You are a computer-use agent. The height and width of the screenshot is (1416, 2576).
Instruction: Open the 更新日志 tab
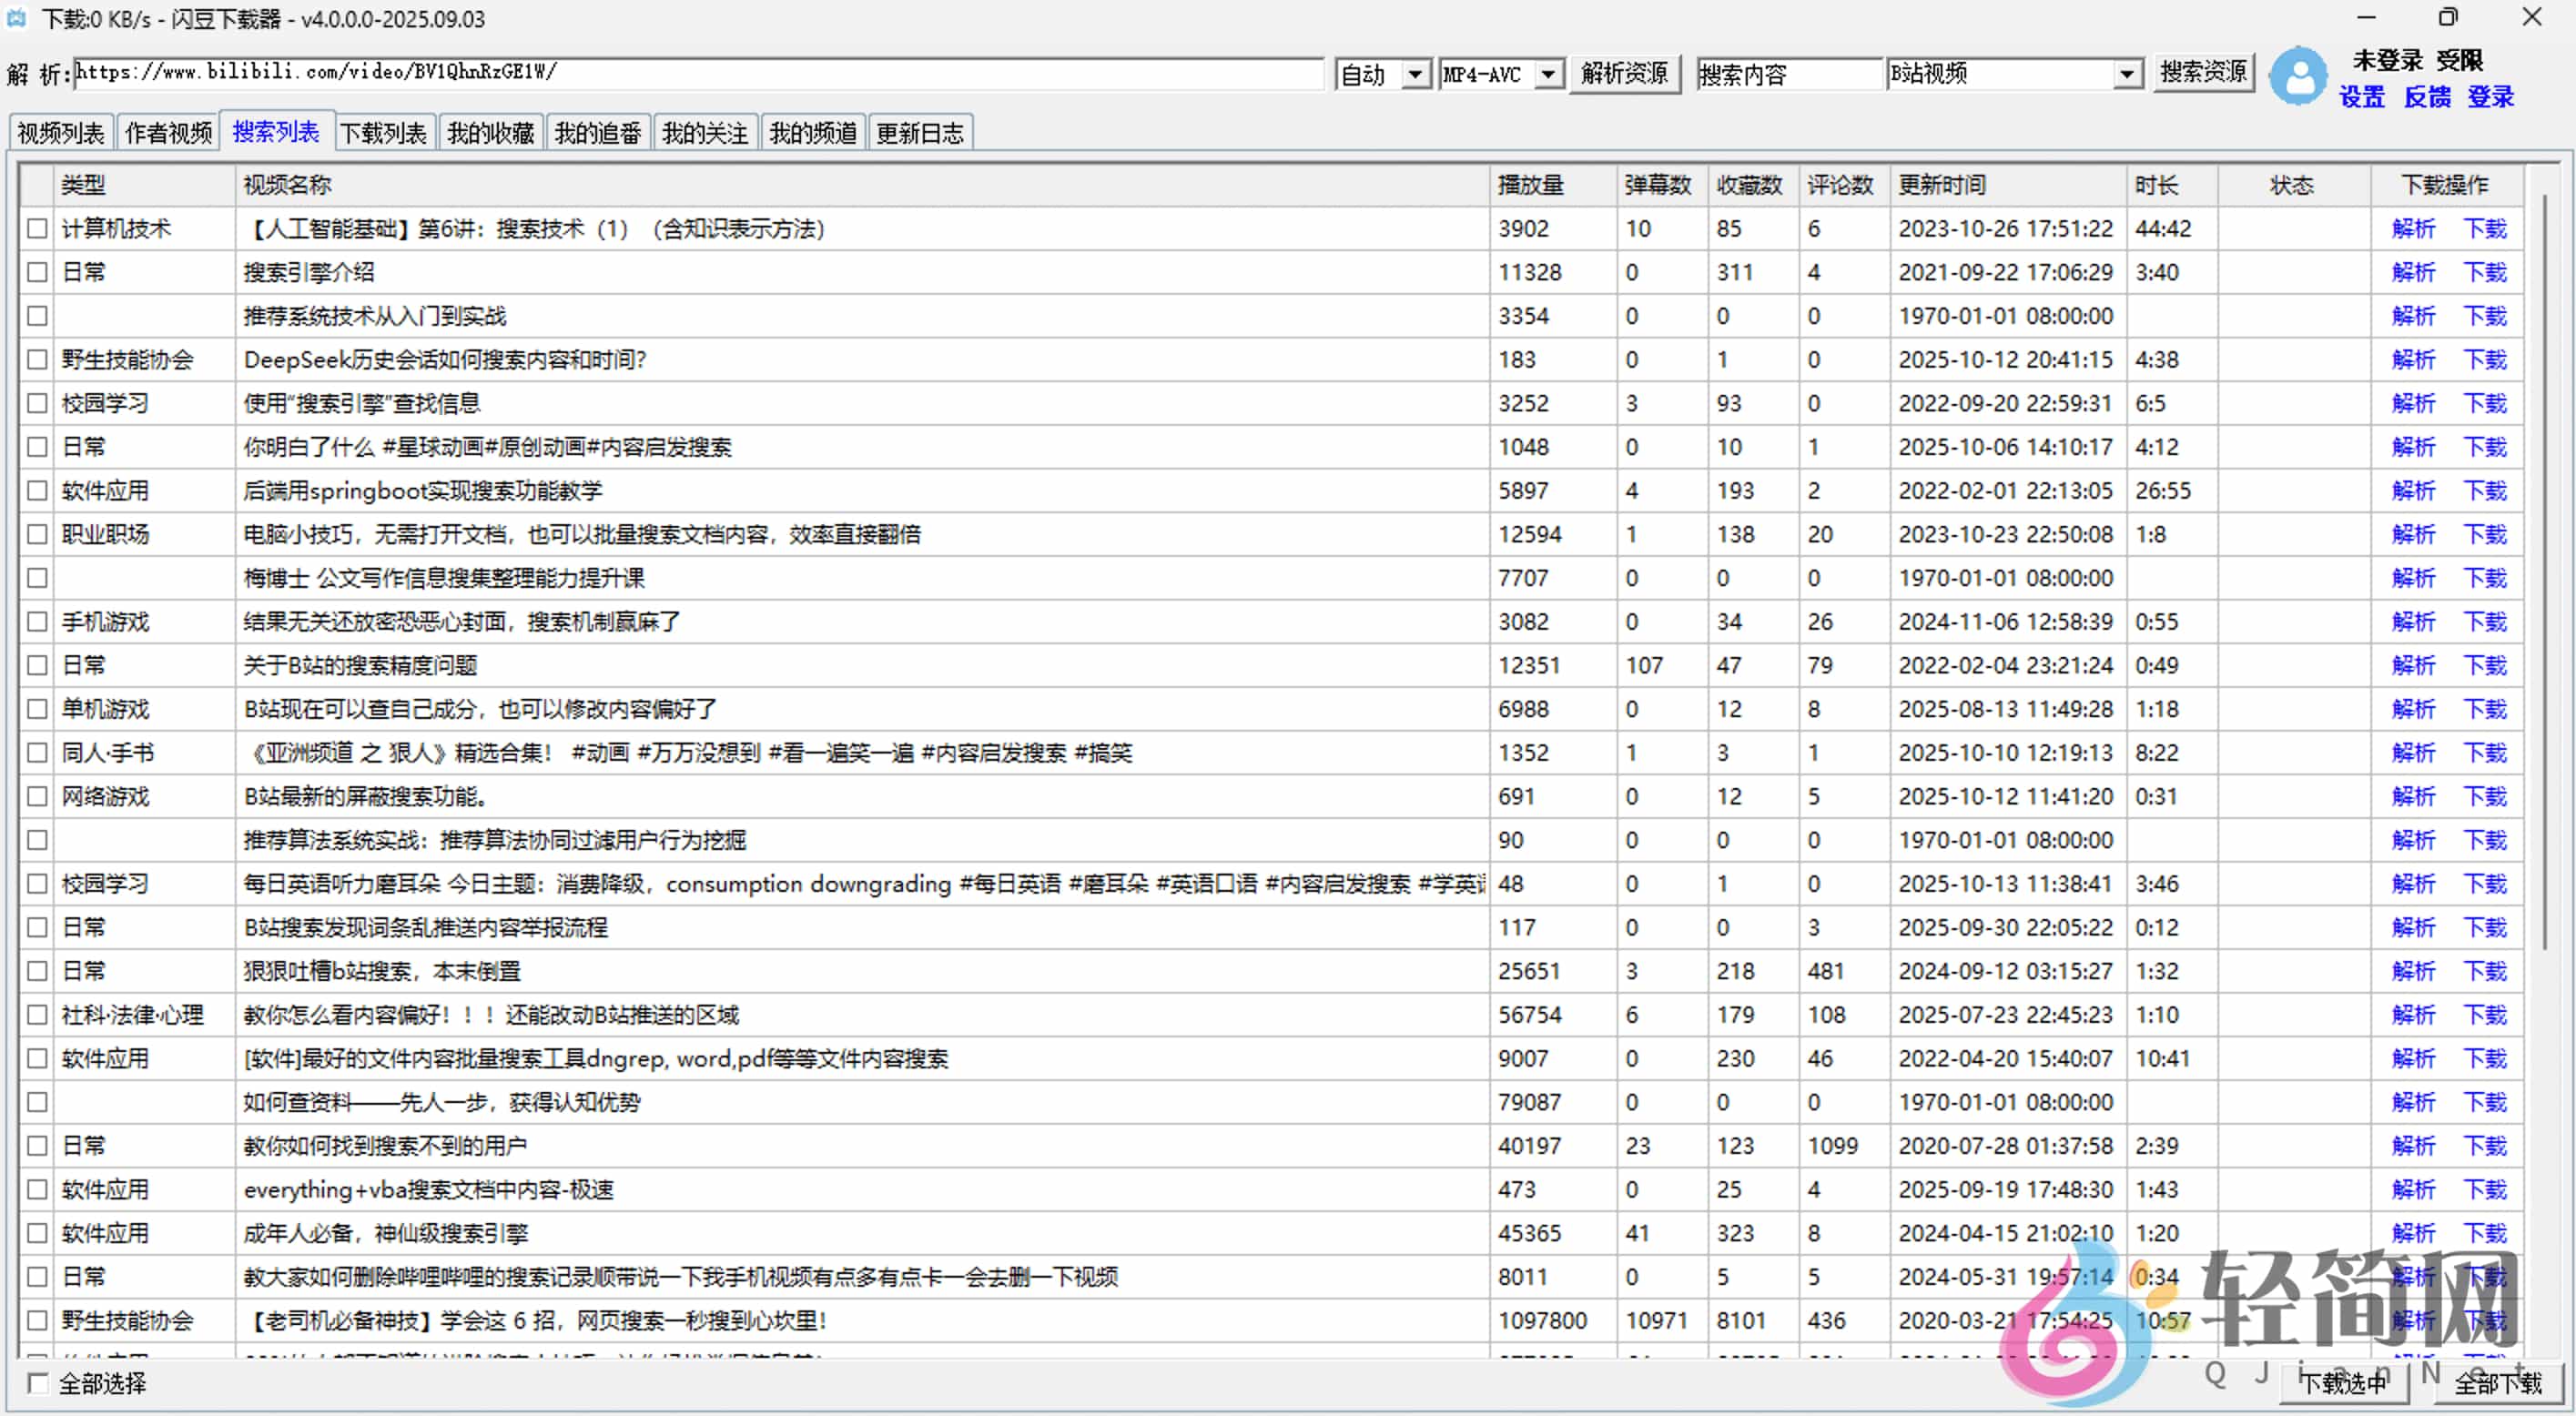[x=920, y=131]
